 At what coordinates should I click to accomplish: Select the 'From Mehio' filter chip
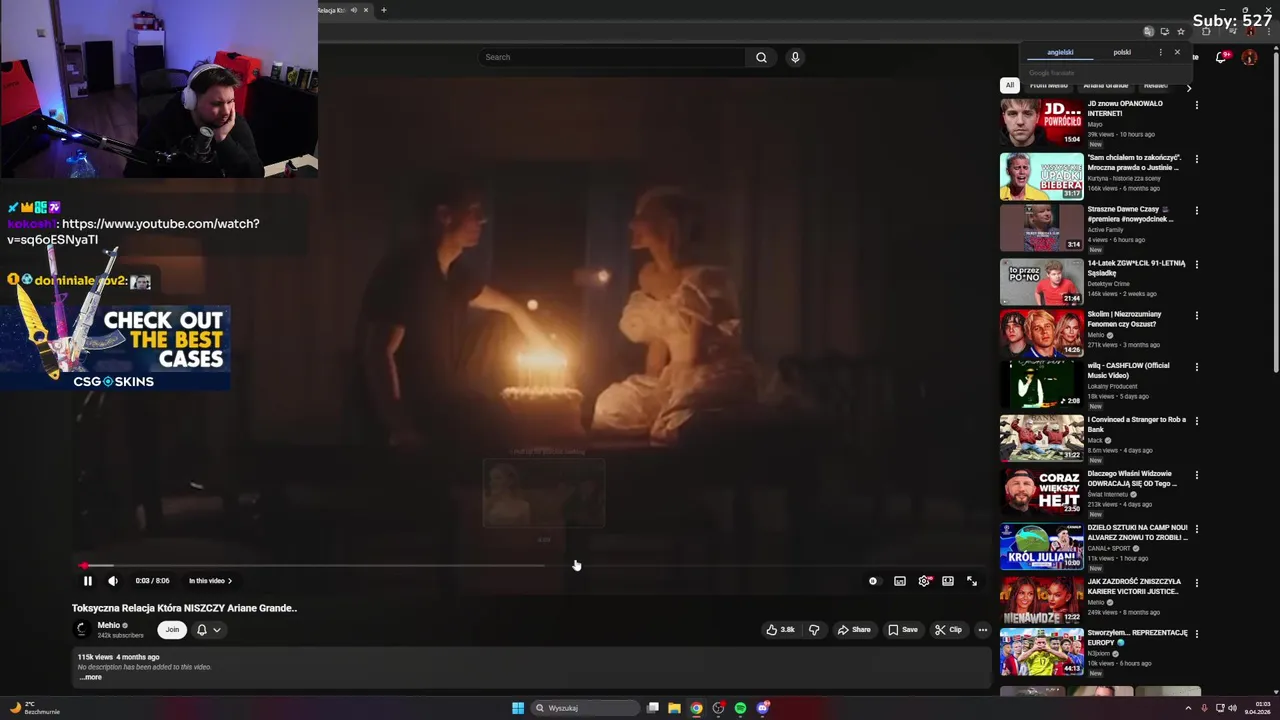1051,86
